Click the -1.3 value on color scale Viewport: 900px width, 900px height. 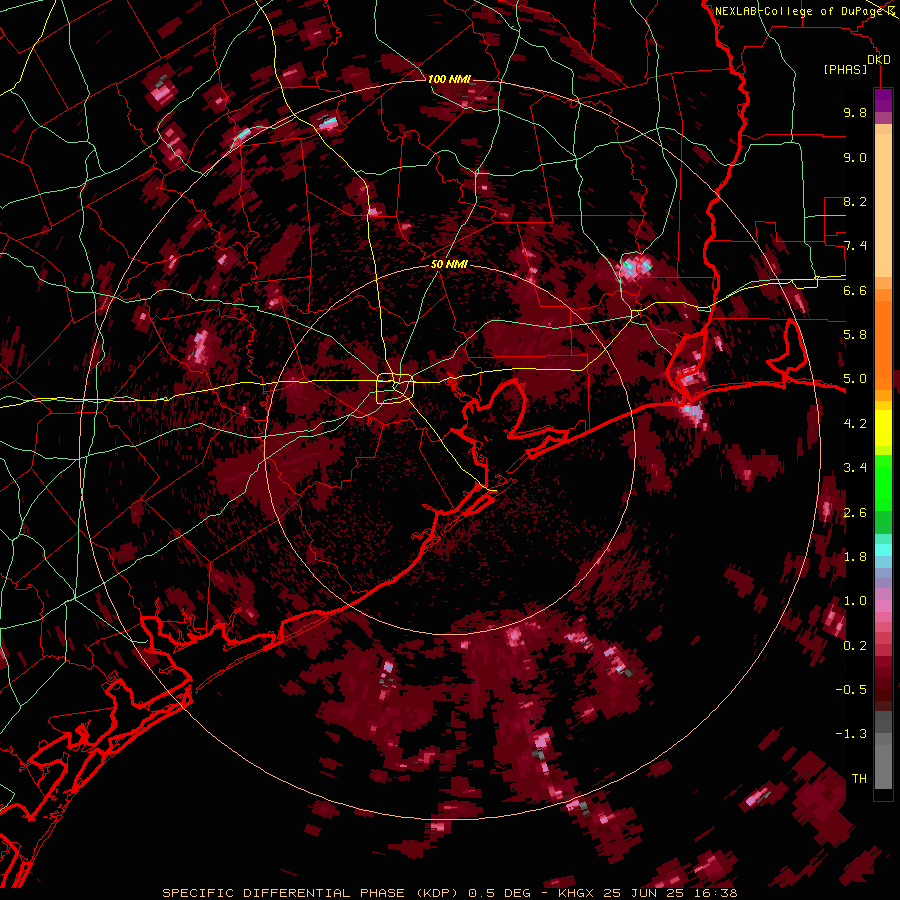coord(851,734)
